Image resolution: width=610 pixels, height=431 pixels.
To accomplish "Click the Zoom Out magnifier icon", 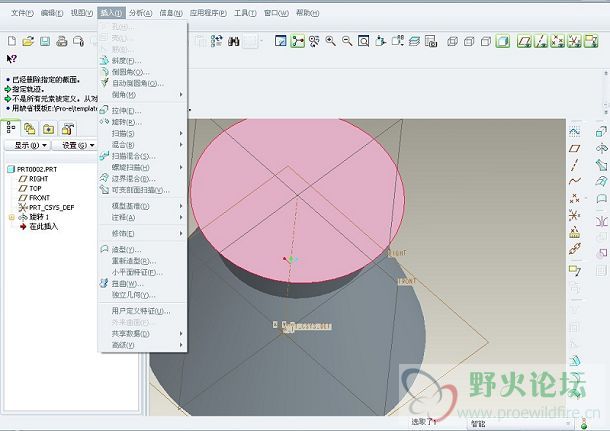I will click(347, 41).
